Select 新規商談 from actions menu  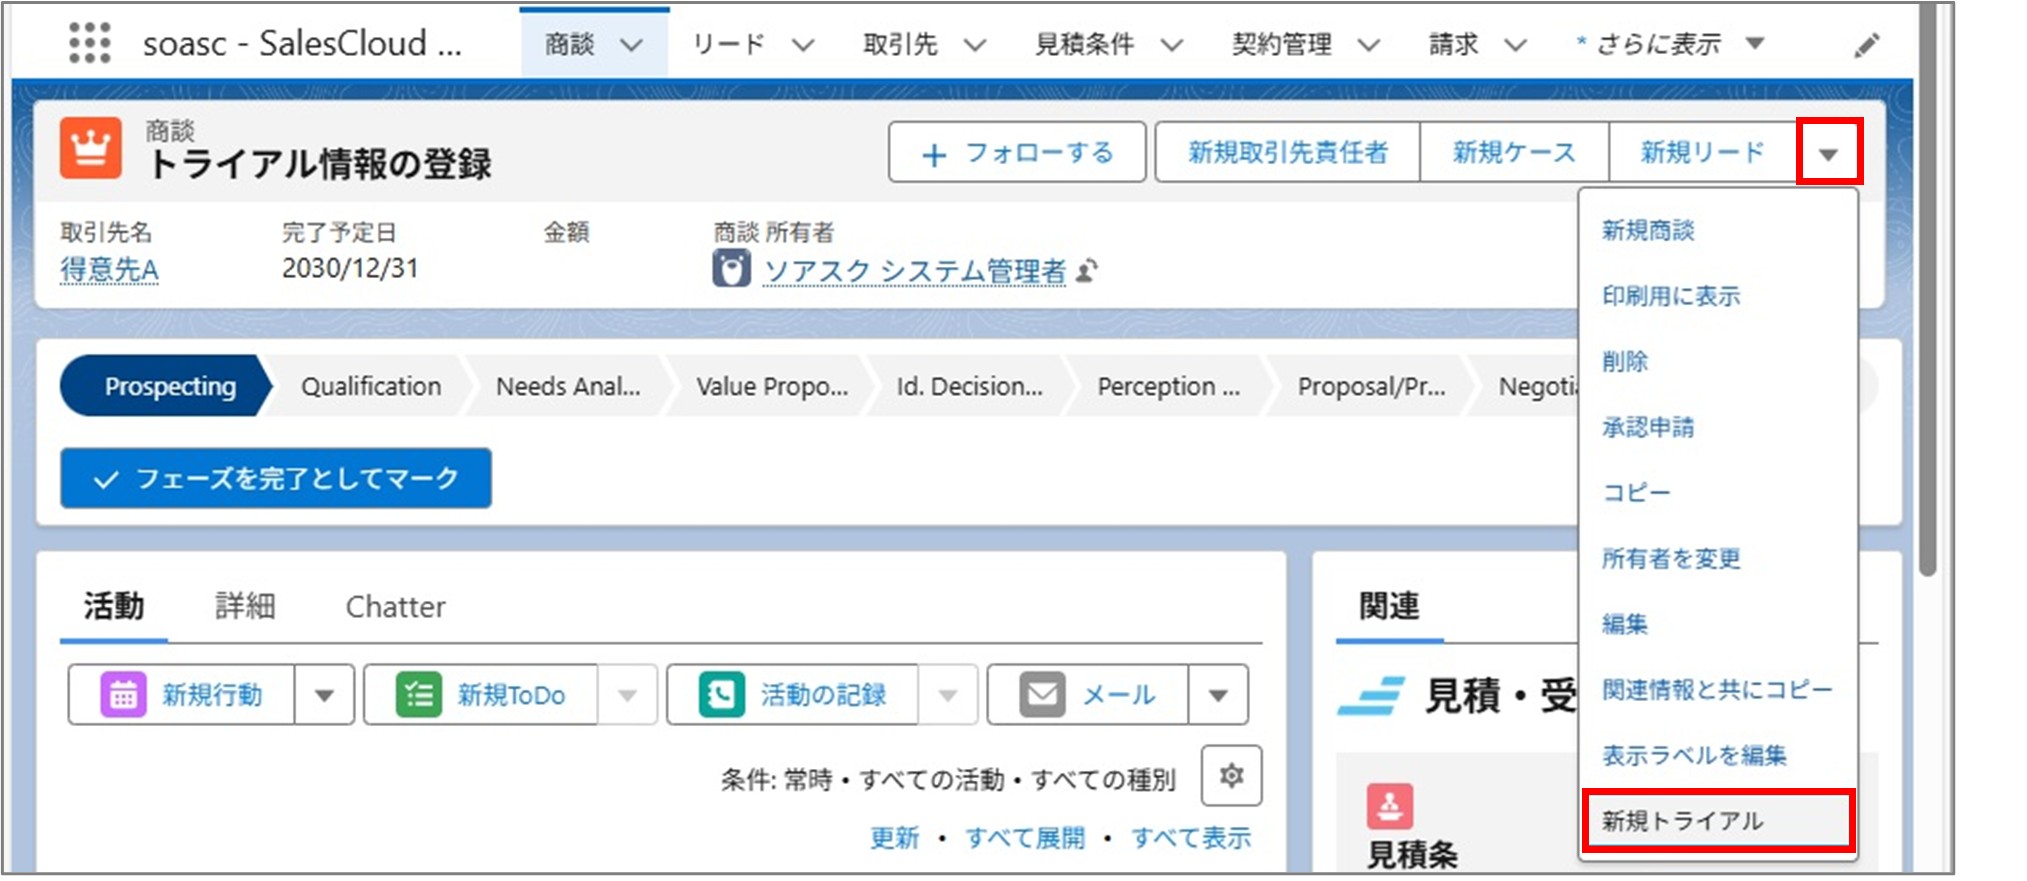pos(1718,230)
